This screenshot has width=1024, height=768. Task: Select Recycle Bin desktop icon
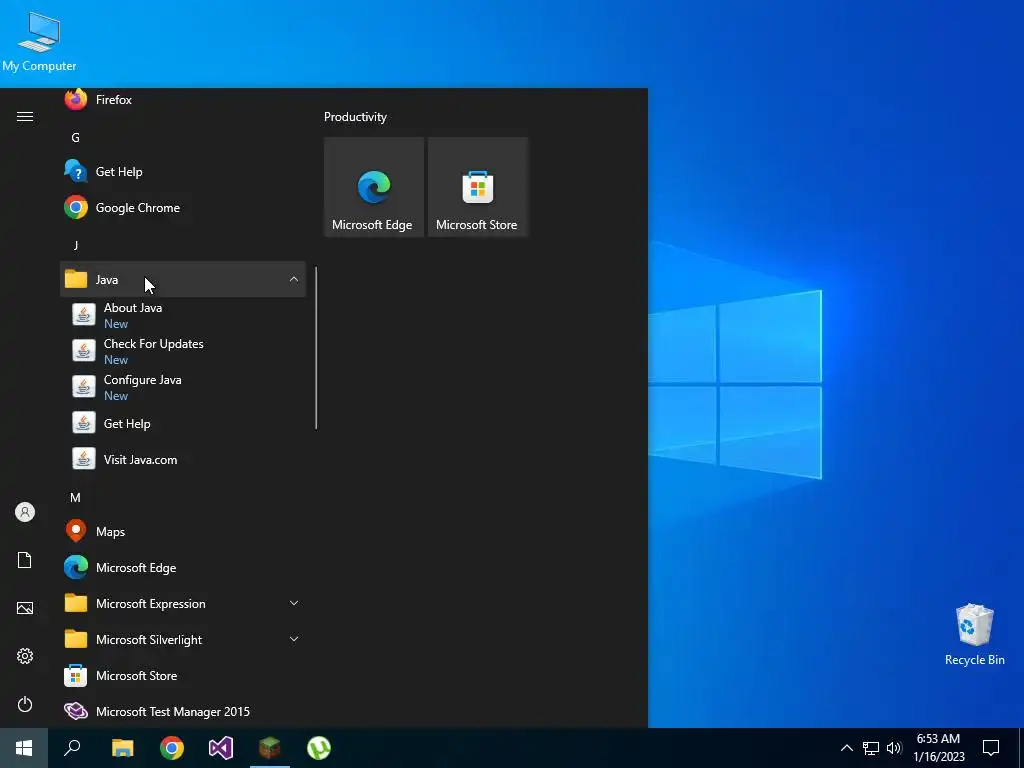tap(974, 635)
